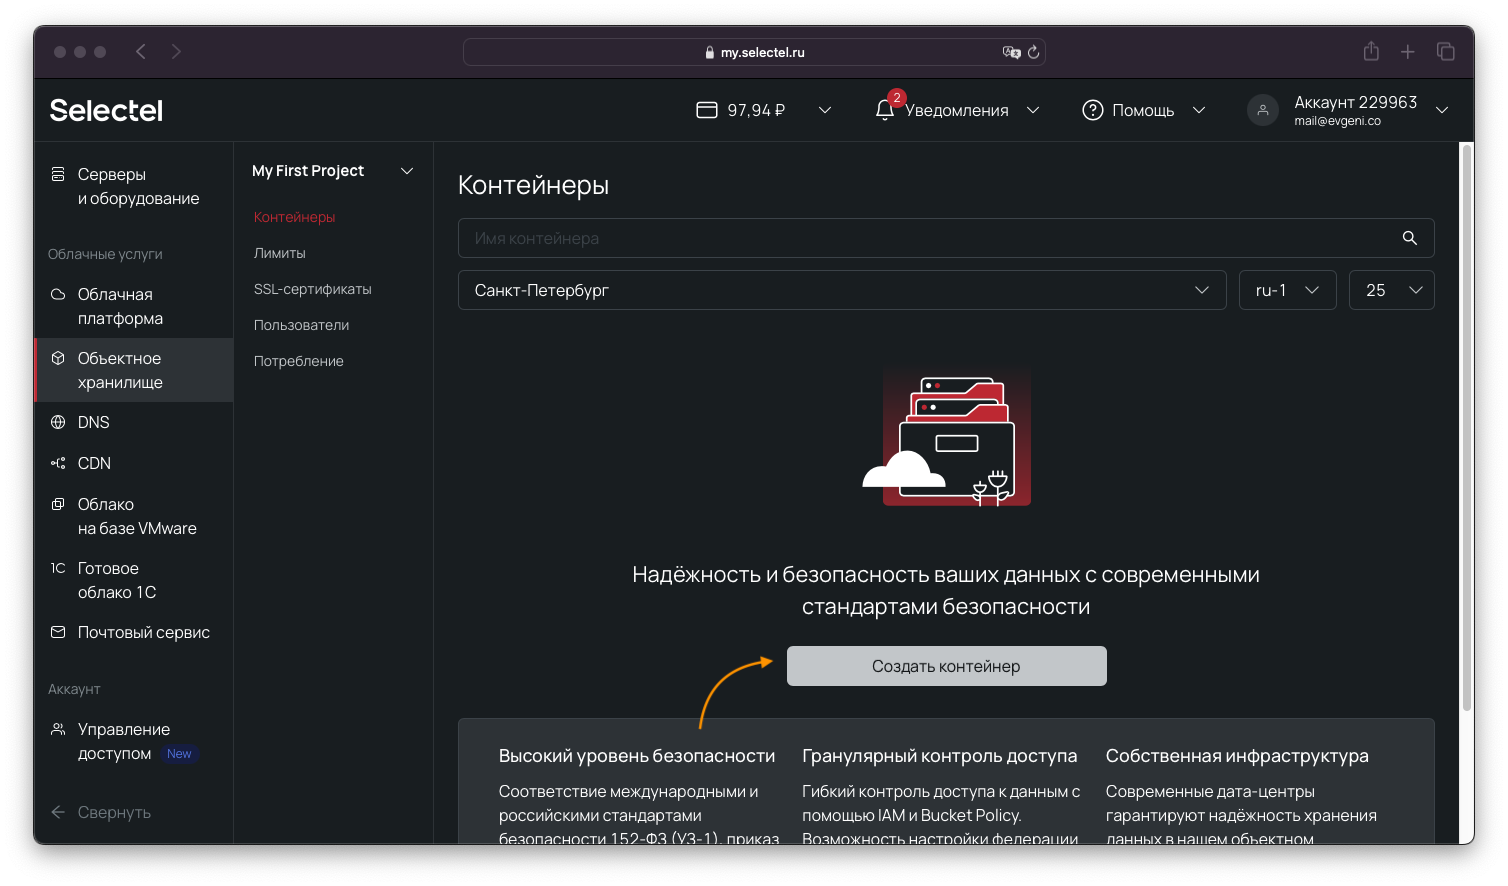Viewport: 1508px width, 886px height.
Task: Open the 25 per page dropdown
Action: tap(1392, 290)
